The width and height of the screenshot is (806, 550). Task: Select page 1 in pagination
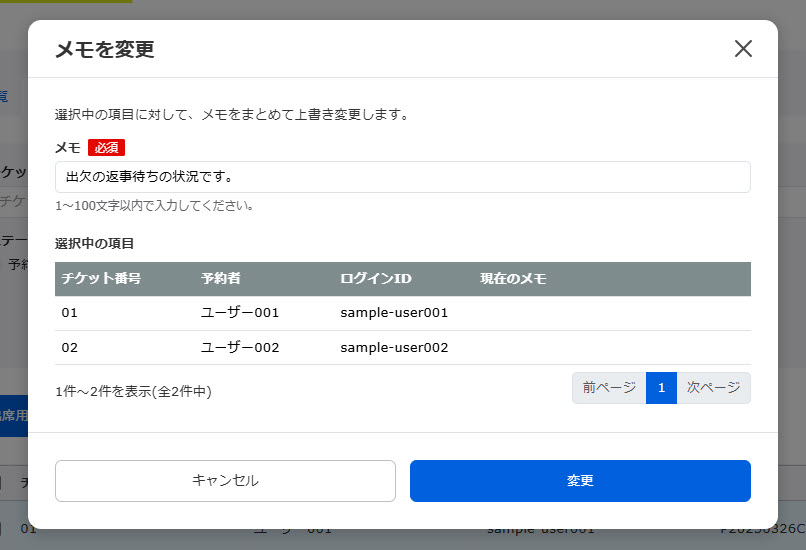click(x=661, y=388)
